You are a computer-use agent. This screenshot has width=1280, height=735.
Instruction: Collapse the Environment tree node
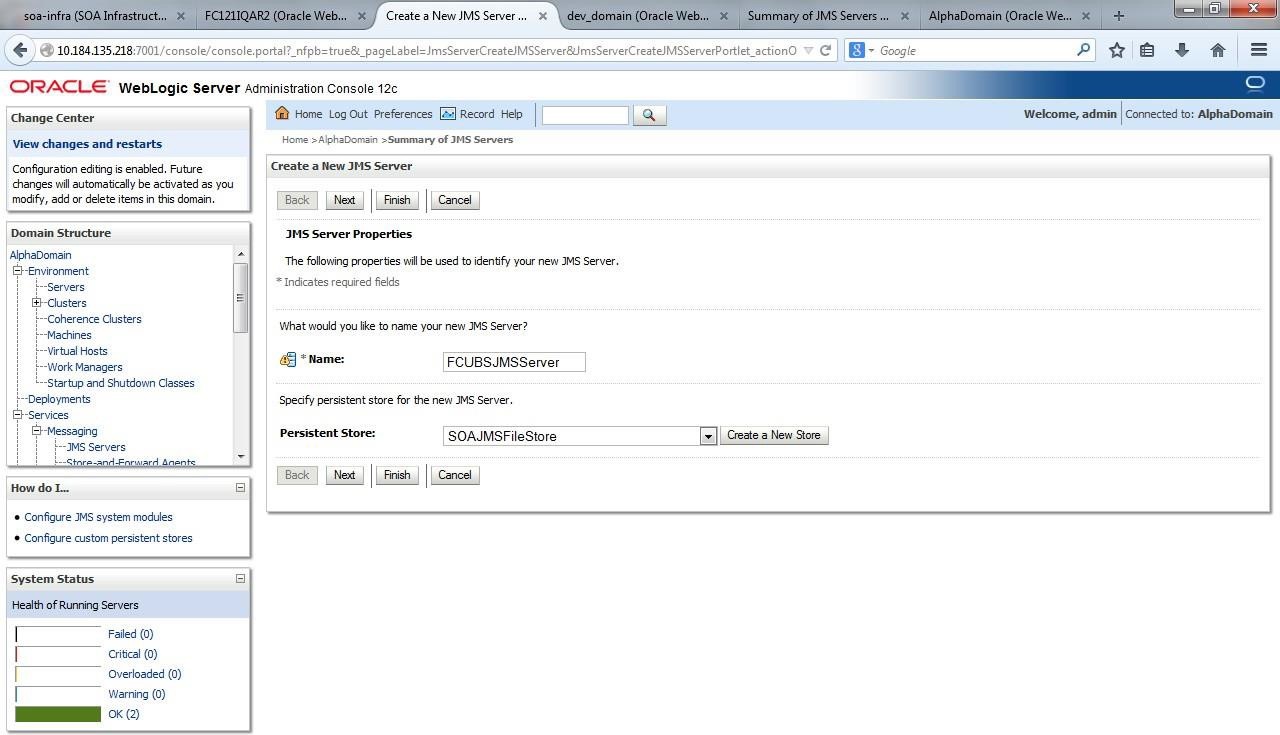tap(17, 271)
